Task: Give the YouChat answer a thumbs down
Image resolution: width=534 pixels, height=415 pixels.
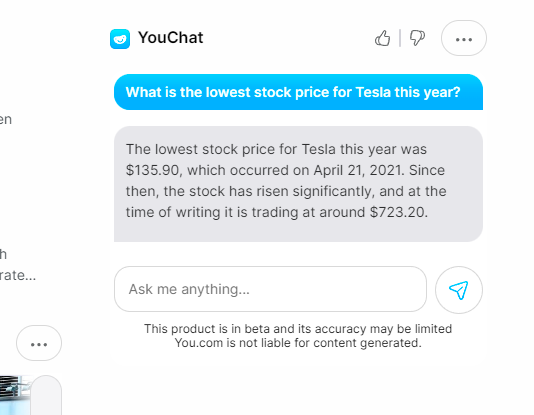Action: (x=417, y=38)
